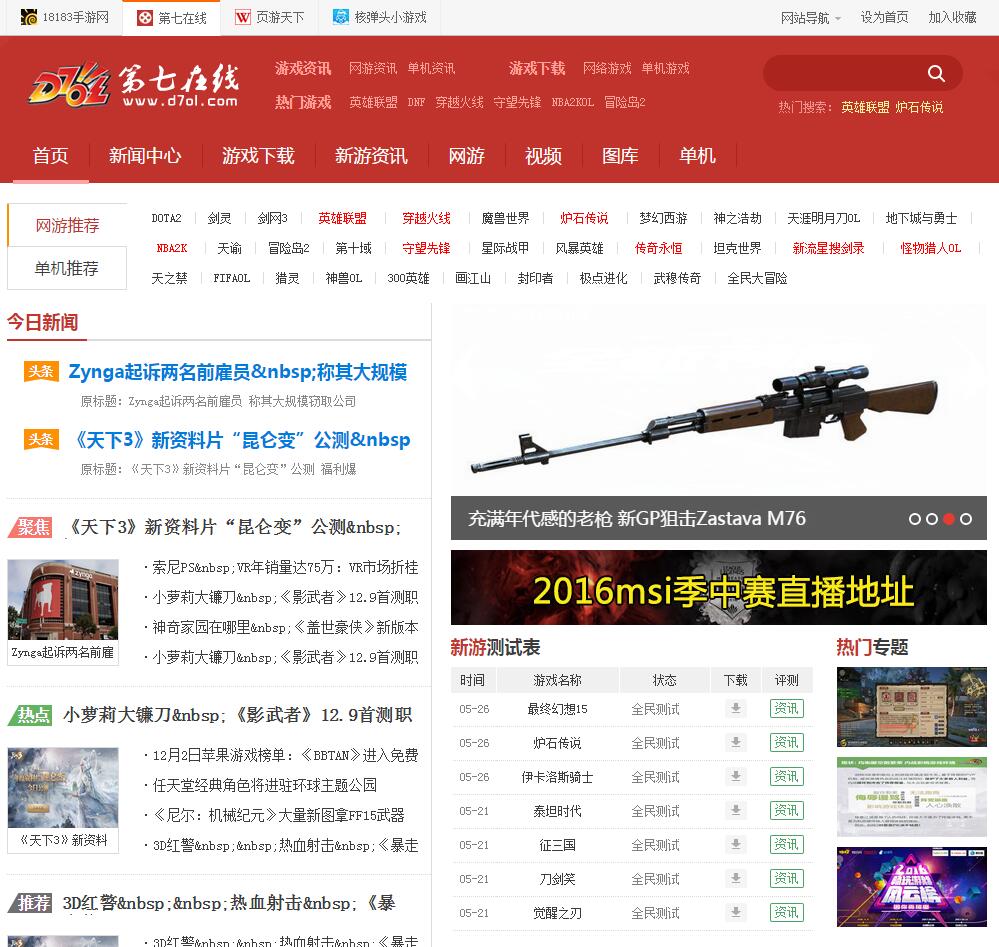The image size is (999, 947).
Task: Click the 全民大冒险 game link
Action: coord(757,278)
